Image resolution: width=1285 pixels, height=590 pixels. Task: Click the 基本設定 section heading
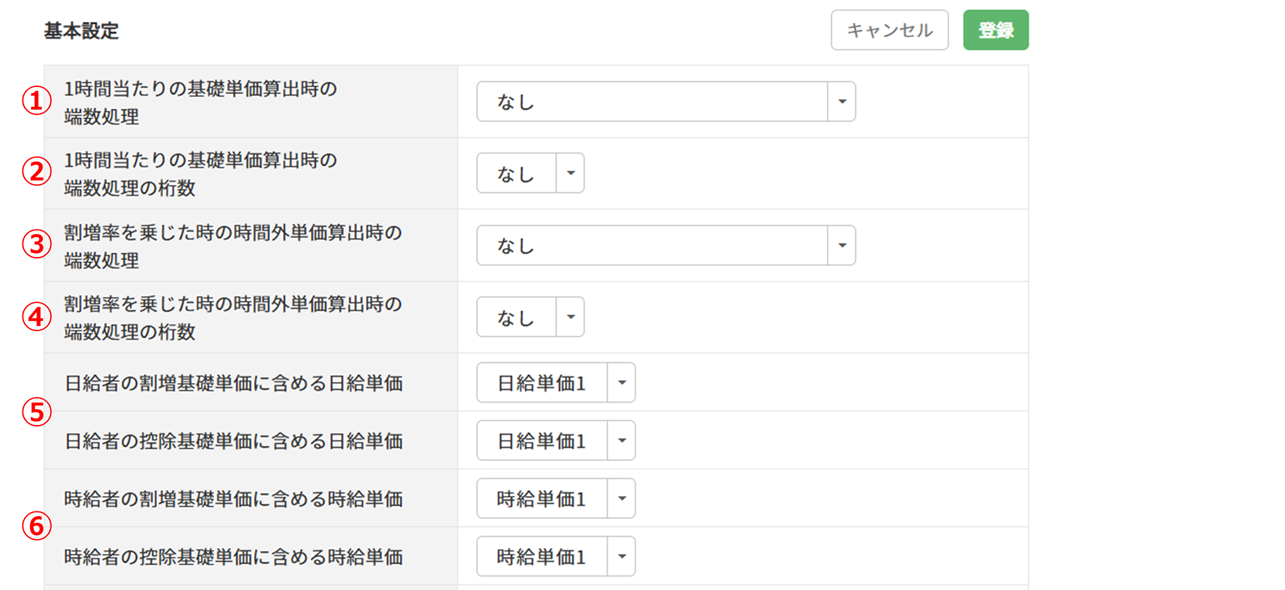81,31
